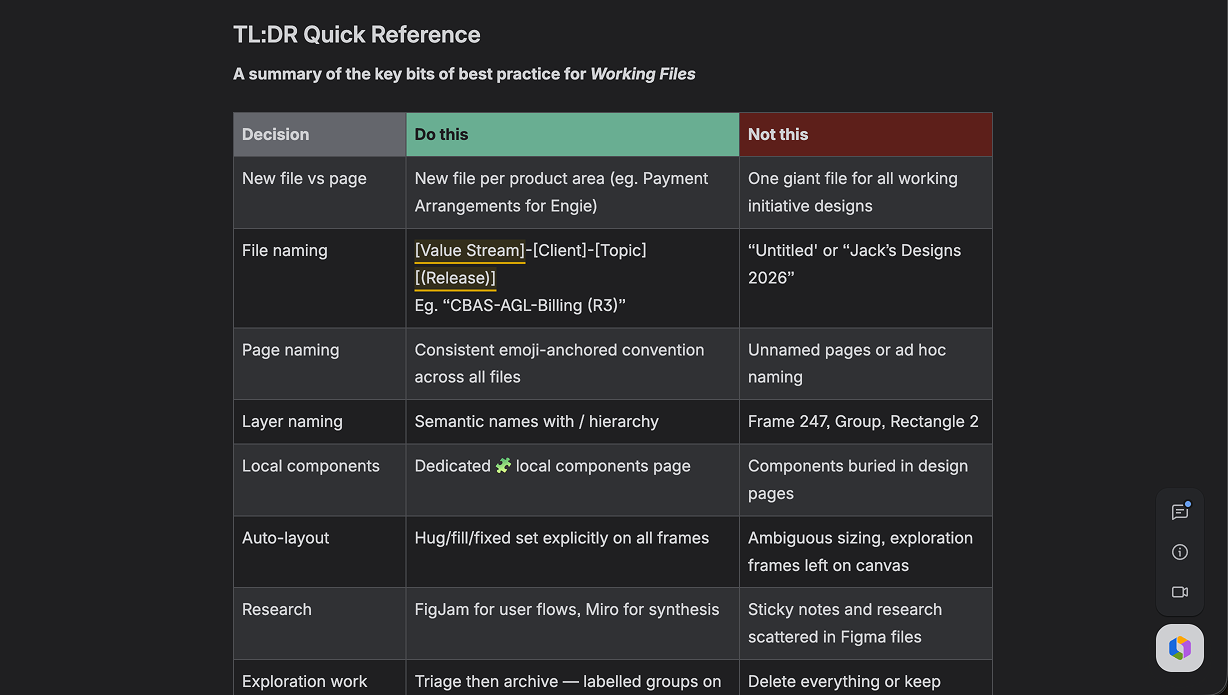Open the comments panel icon

pos(1180,512)
